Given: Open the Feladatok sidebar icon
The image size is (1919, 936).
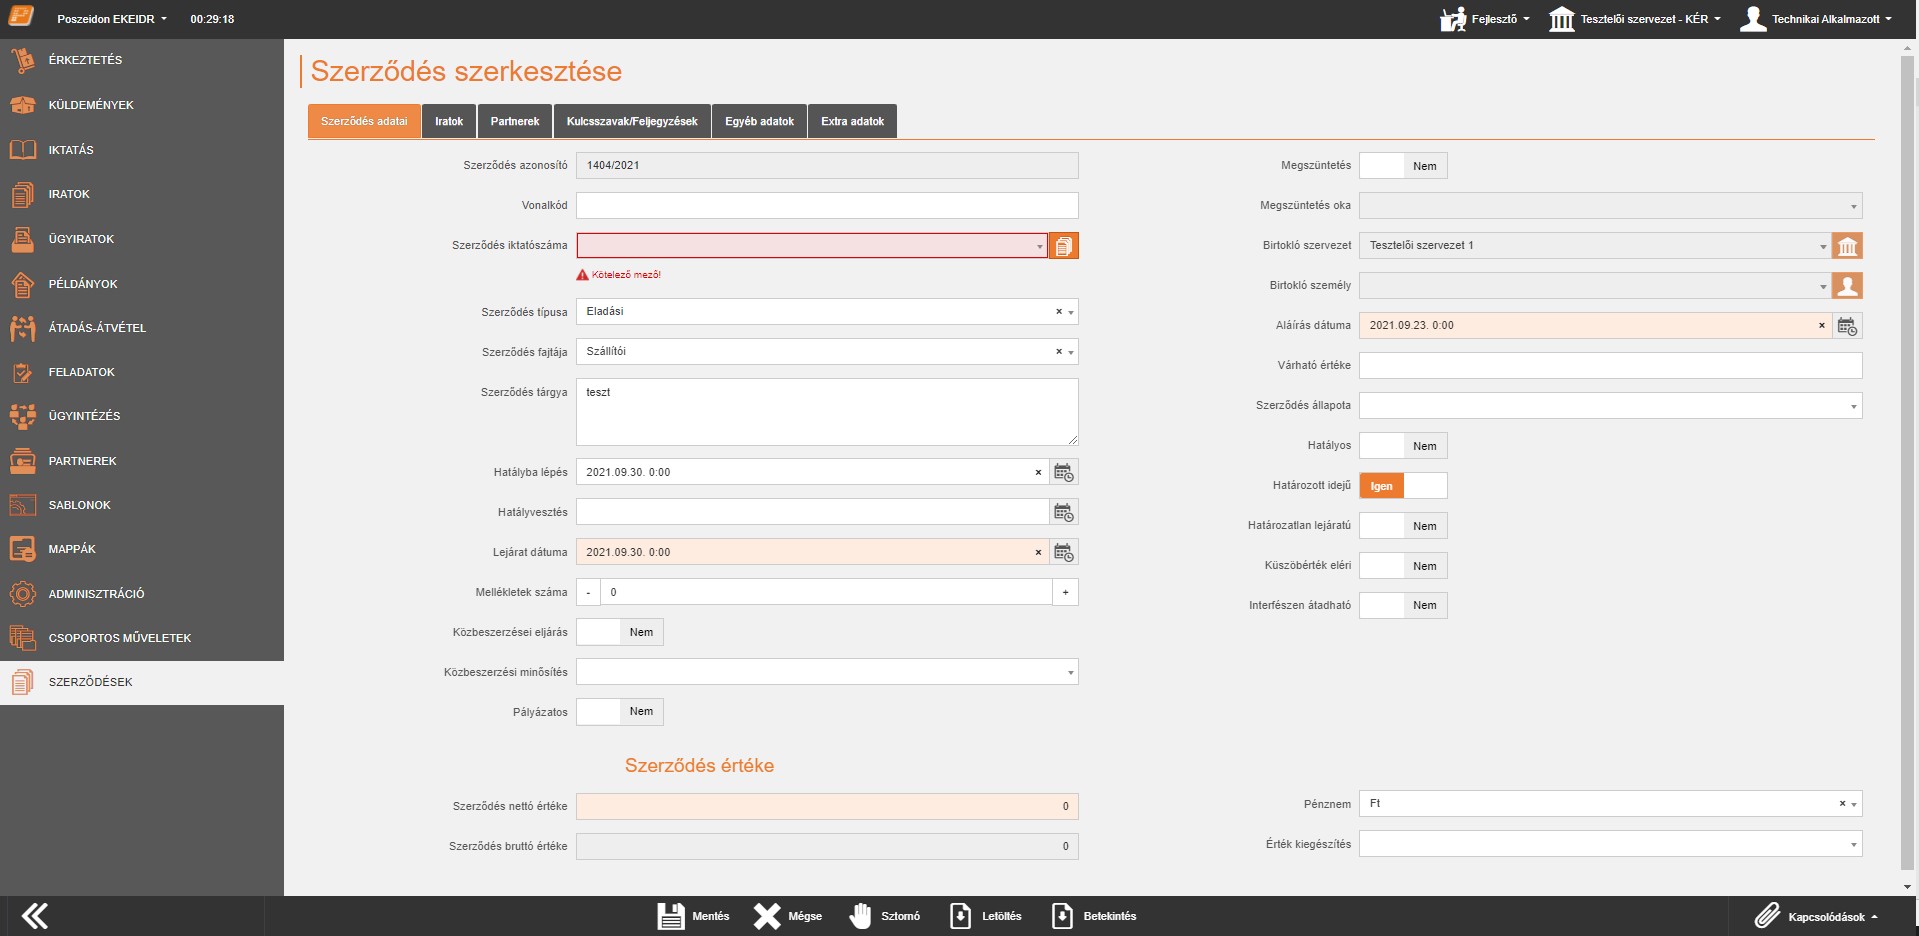Looking at the screenshot, I should (22, 372).
